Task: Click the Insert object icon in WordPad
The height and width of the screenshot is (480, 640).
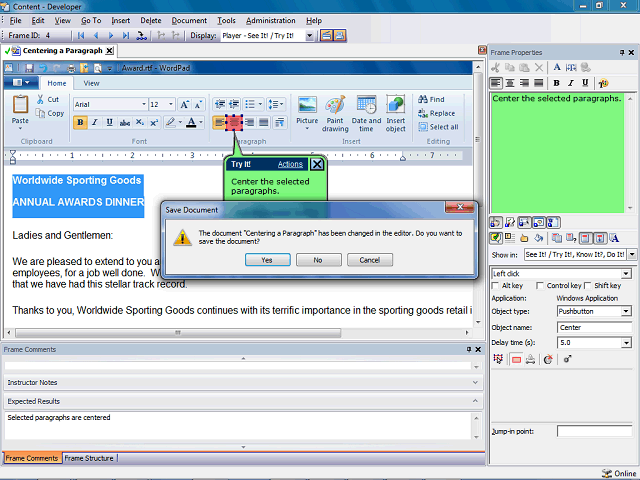Action: [x=396, y=104]
